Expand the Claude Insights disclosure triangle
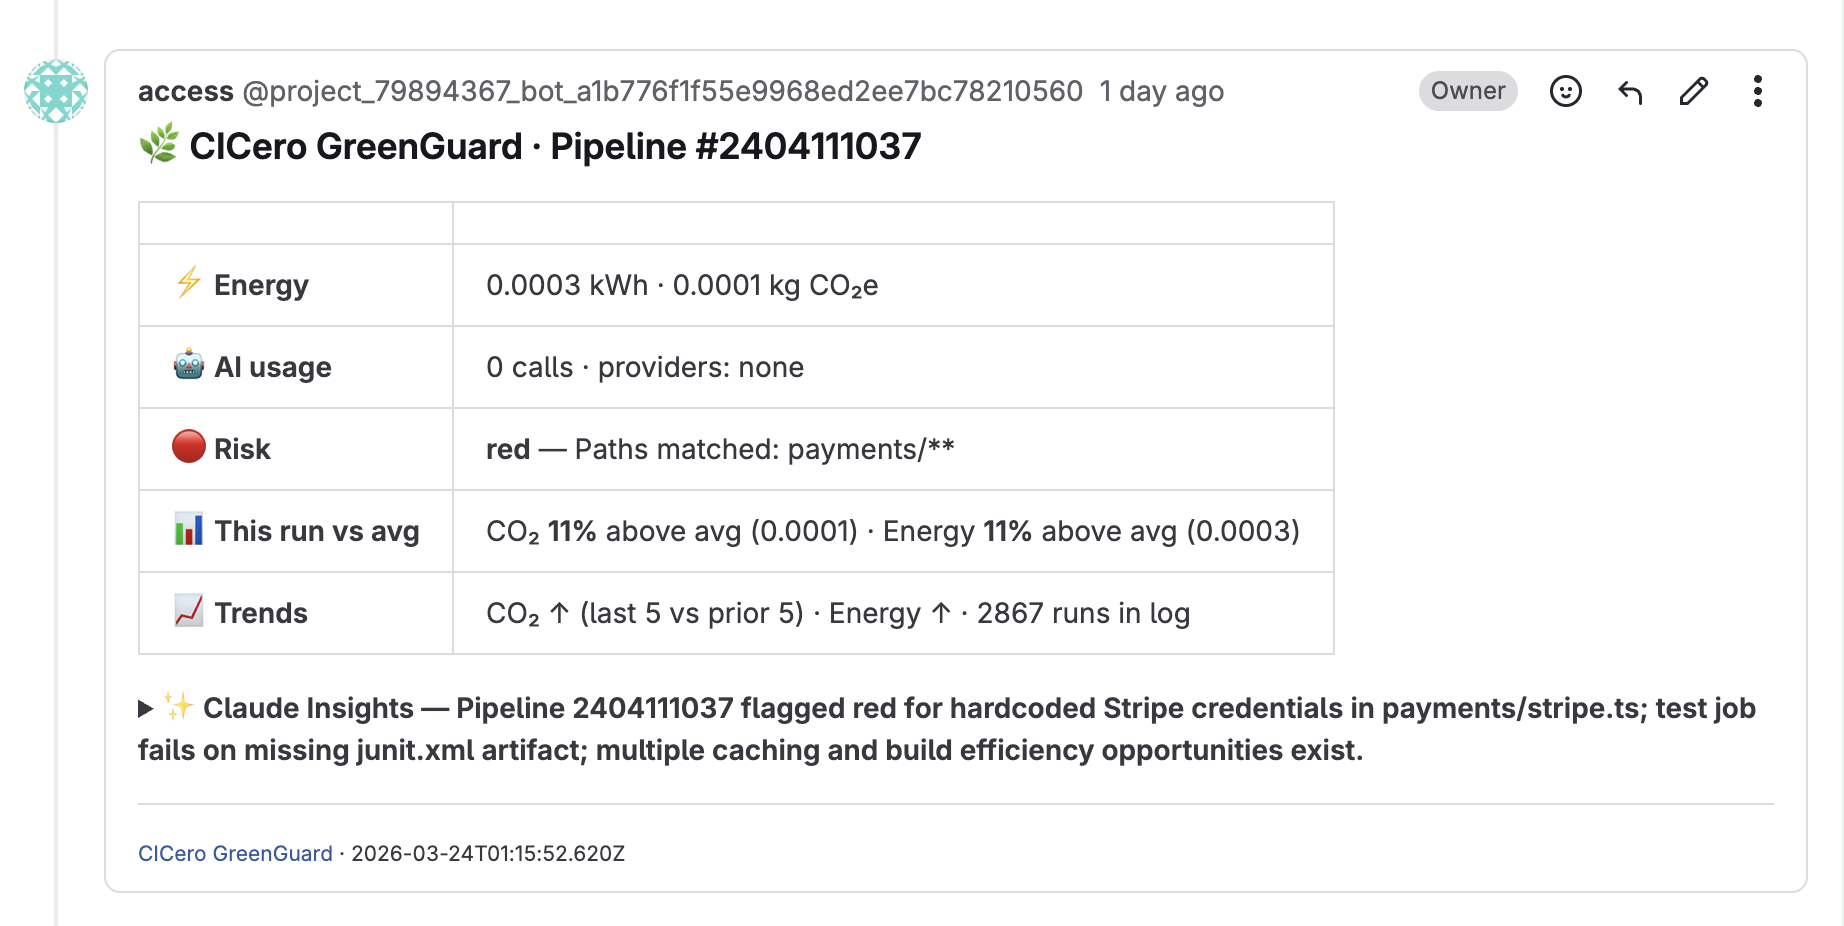This screenshot has width=1844, height=926. click(x=146, y=709)
